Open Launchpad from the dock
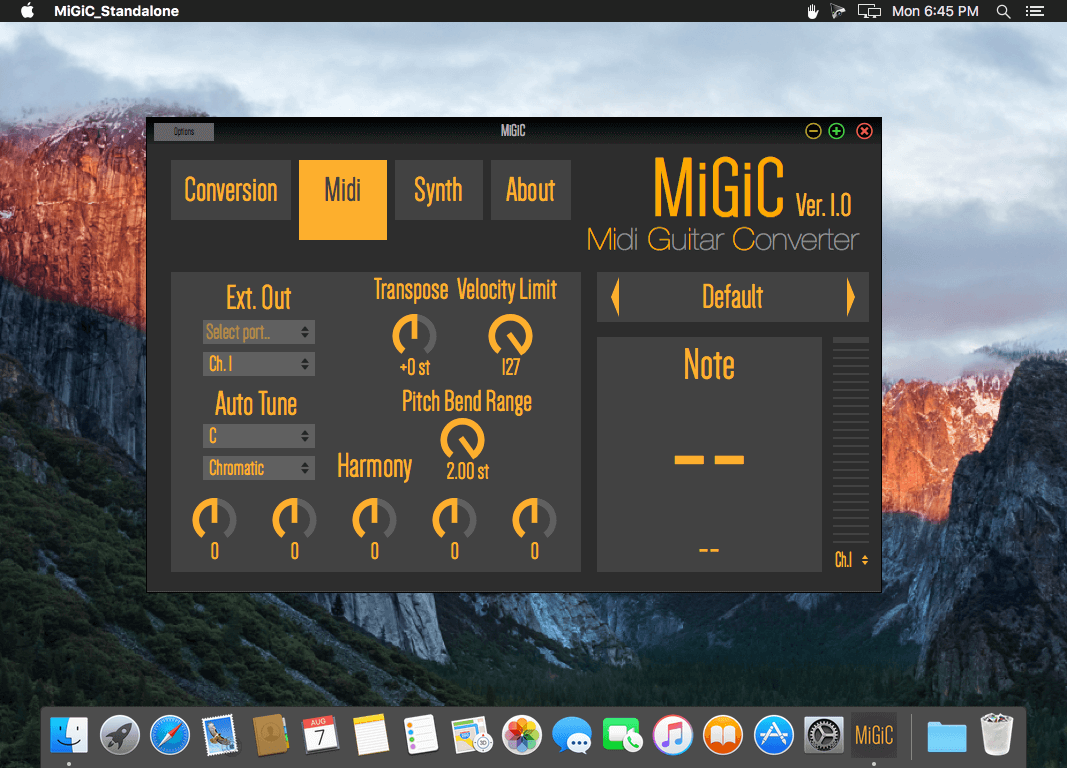1067x768 pixels. point(119,735)
